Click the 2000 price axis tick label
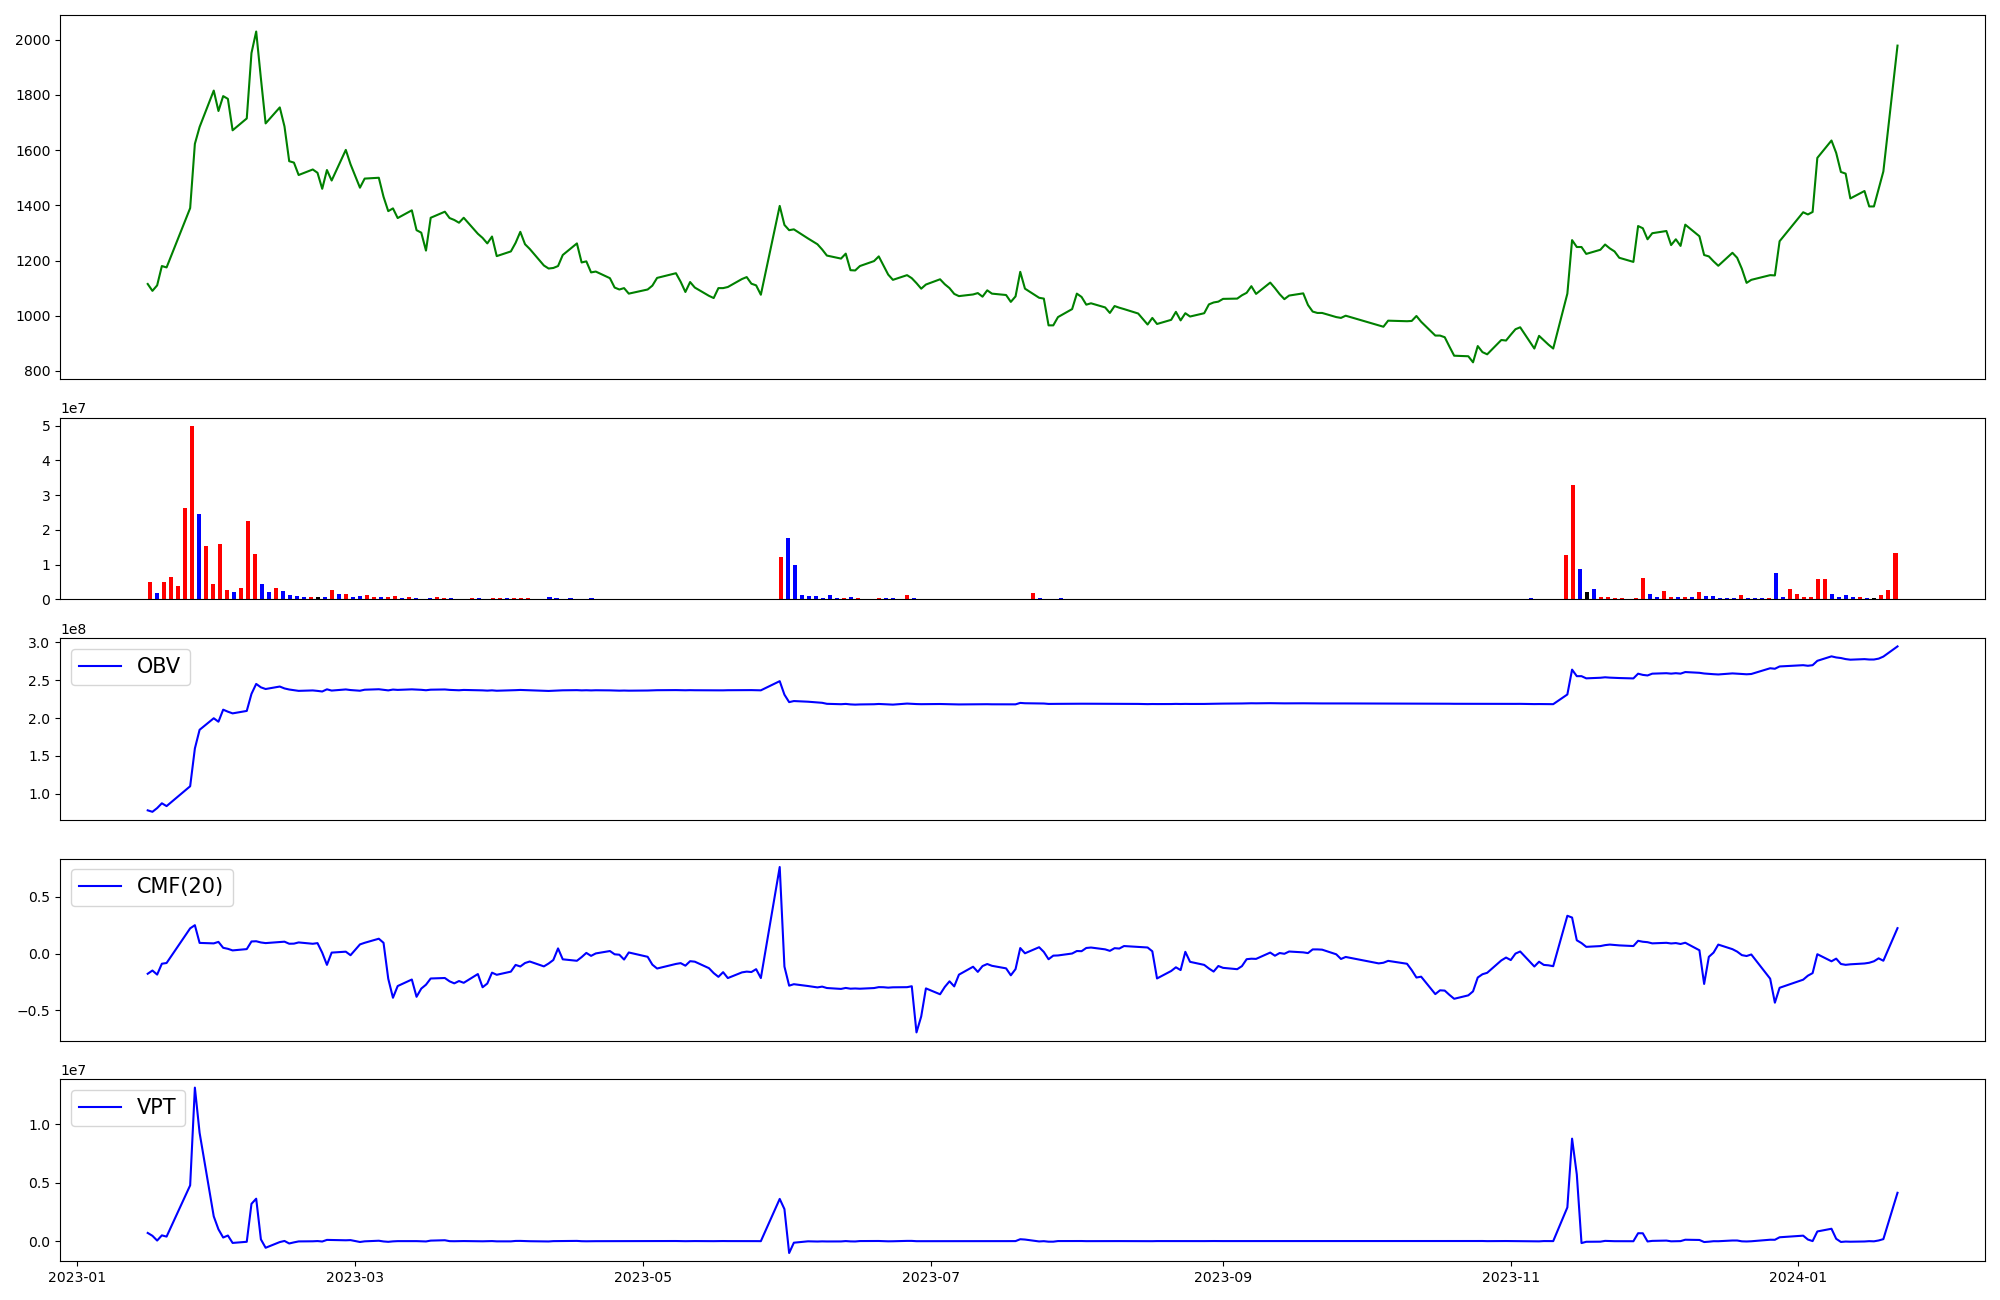This screenshot has width=2000, height=1300. click(x=34, y=40)
